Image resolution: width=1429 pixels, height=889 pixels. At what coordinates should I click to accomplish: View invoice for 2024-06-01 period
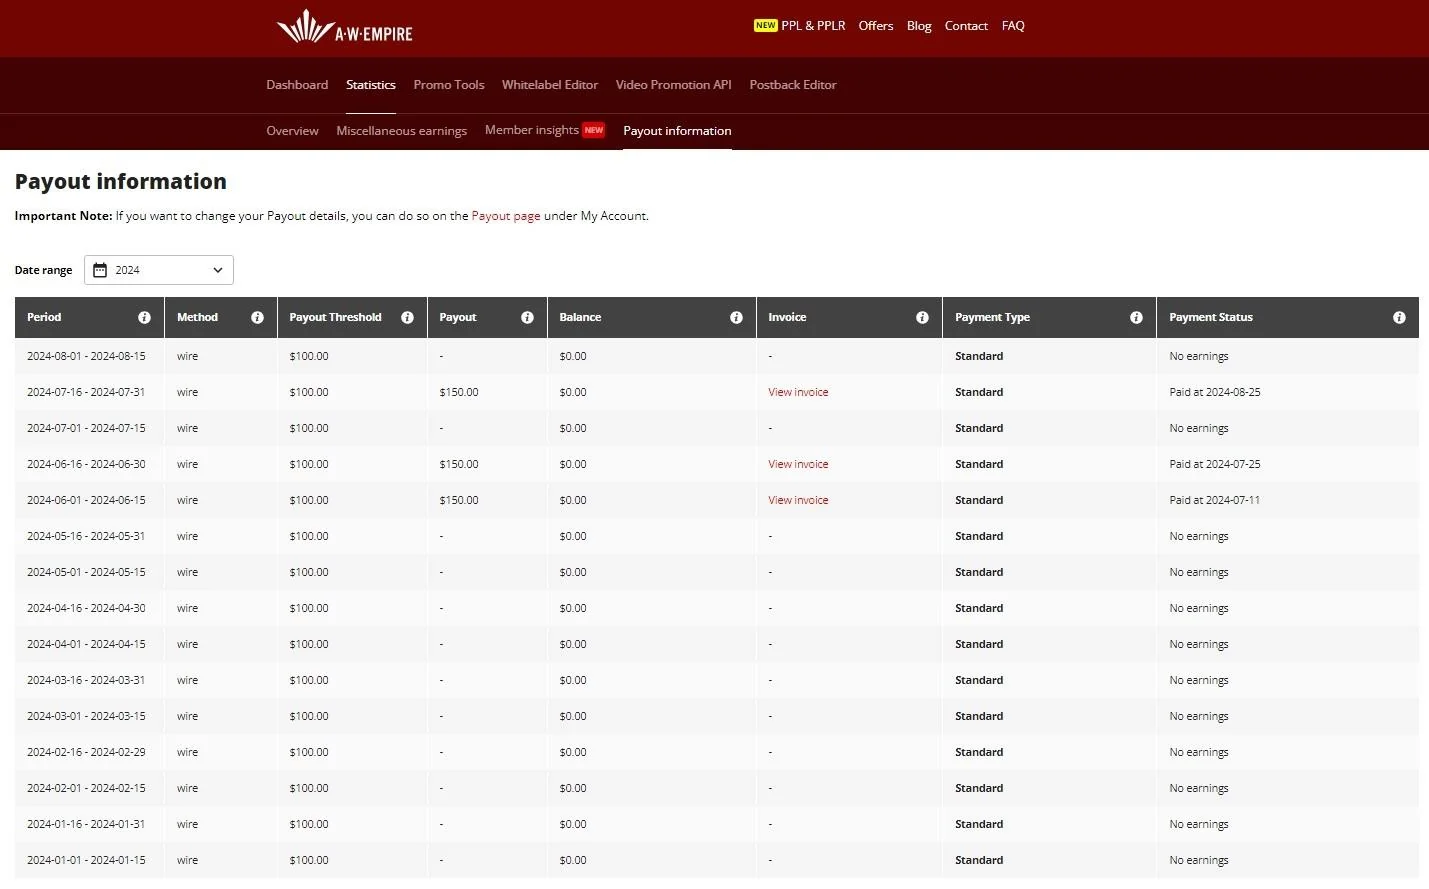(x=798, y=500)
